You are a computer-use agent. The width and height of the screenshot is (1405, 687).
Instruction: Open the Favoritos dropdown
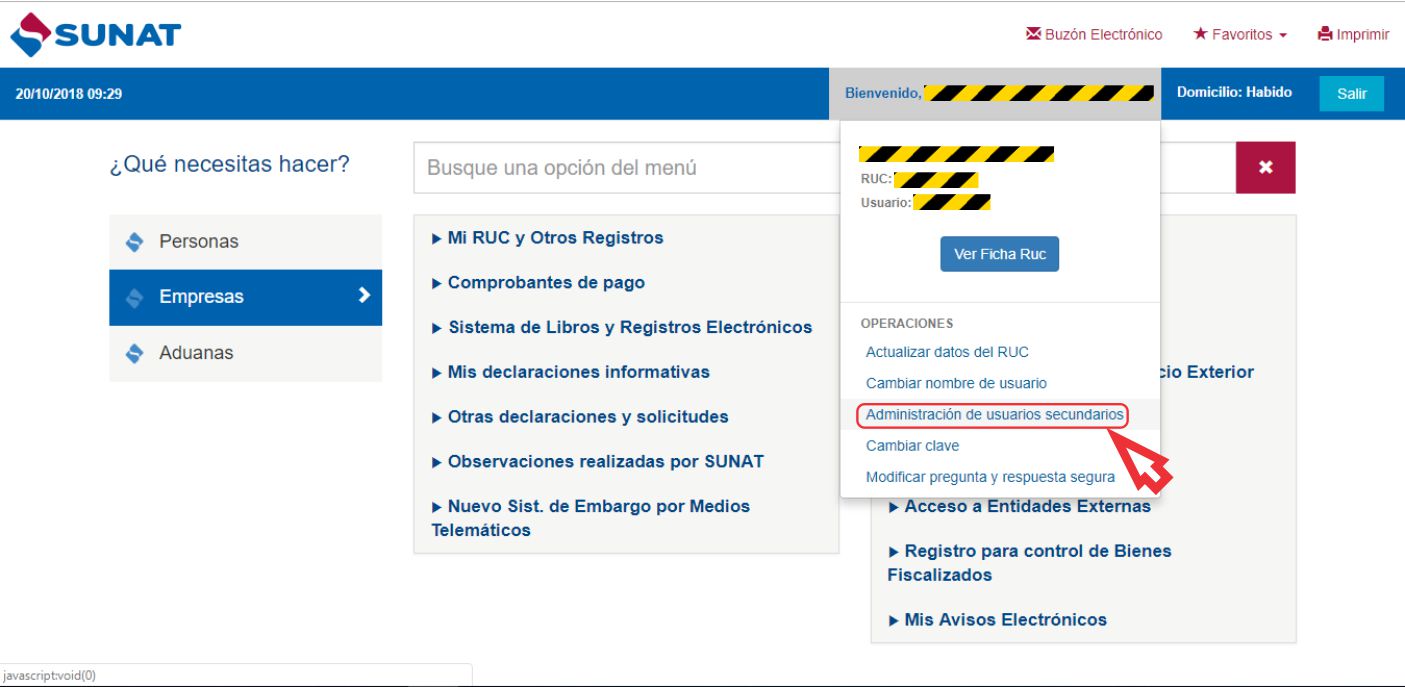pyautogui.click(x=1240, y=34)
